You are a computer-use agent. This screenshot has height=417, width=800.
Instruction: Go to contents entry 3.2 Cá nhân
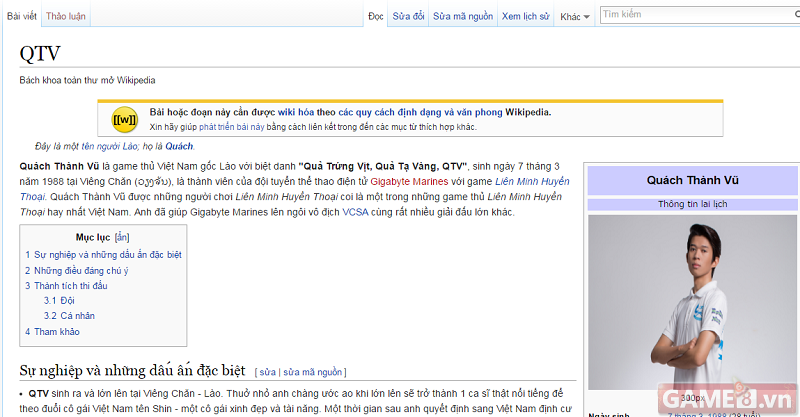coord(69,316)
